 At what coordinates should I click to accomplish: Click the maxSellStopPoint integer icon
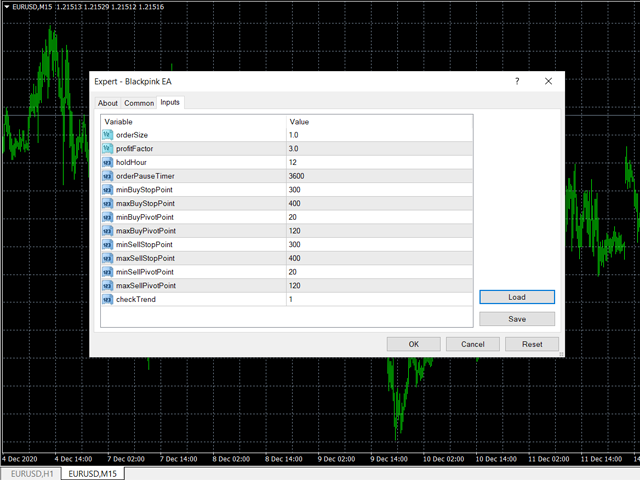pyautogui.click(x=107, y=258)
